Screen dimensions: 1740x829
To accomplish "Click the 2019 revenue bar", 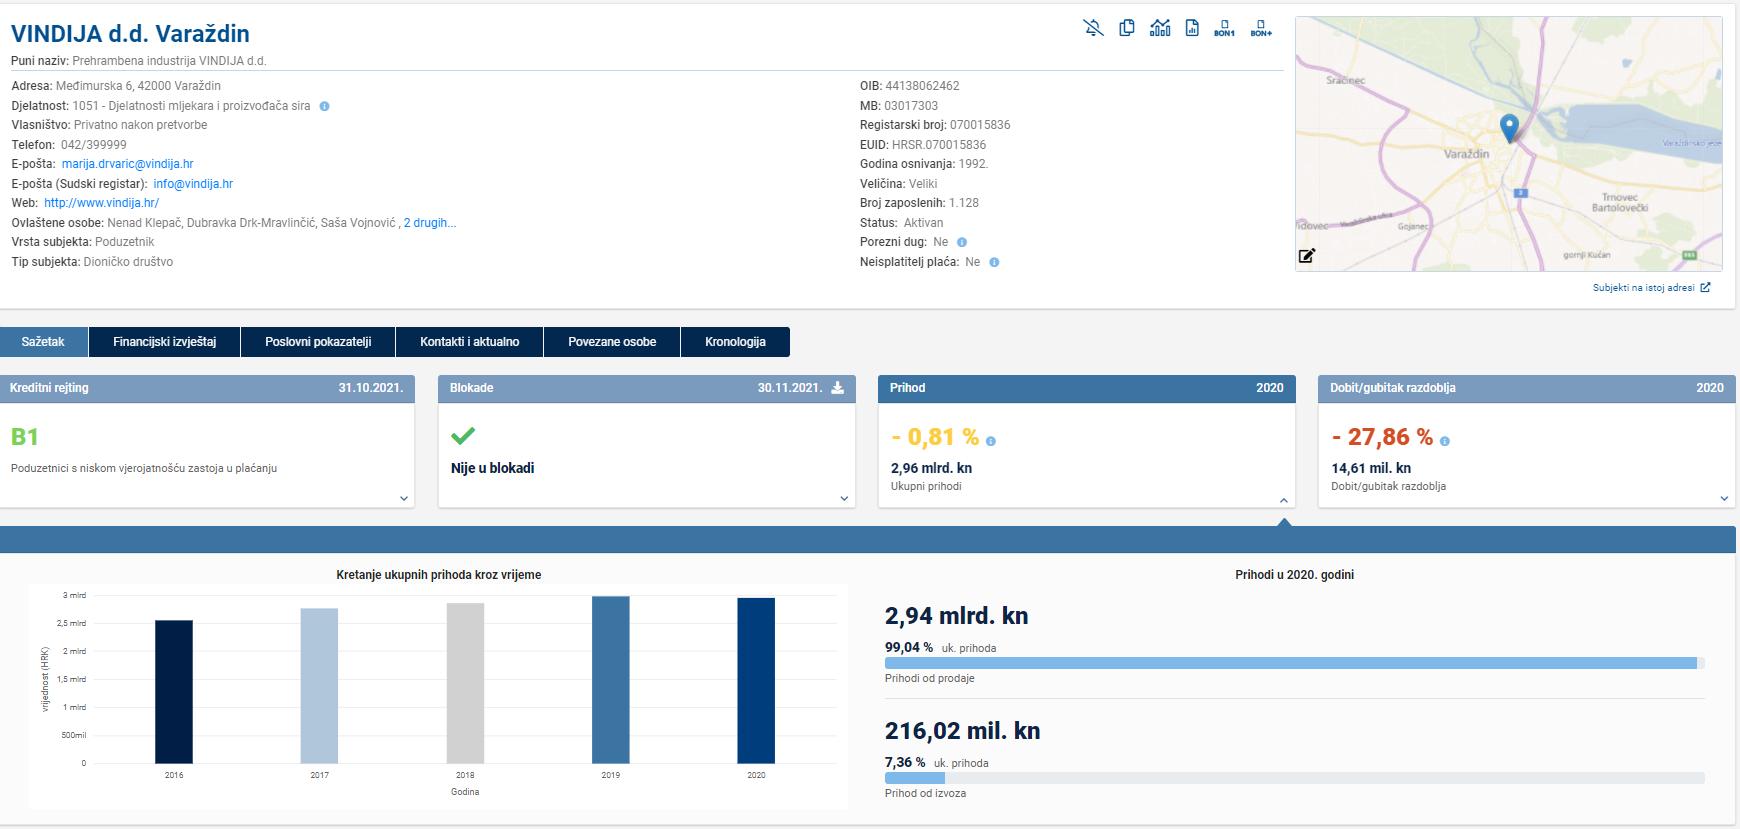I will point(611,680).
